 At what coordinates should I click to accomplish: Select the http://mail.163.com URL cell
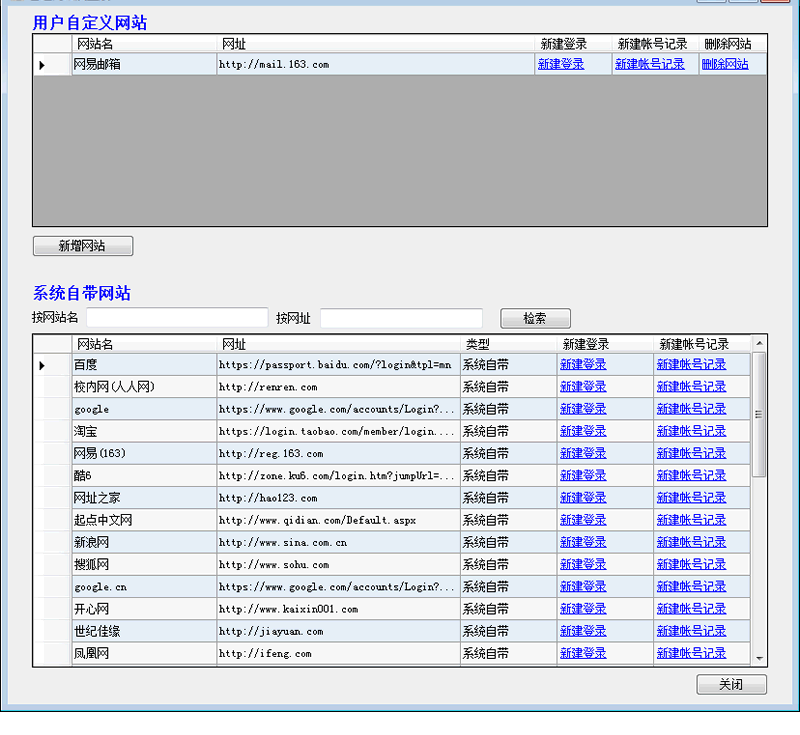(376, 64)
